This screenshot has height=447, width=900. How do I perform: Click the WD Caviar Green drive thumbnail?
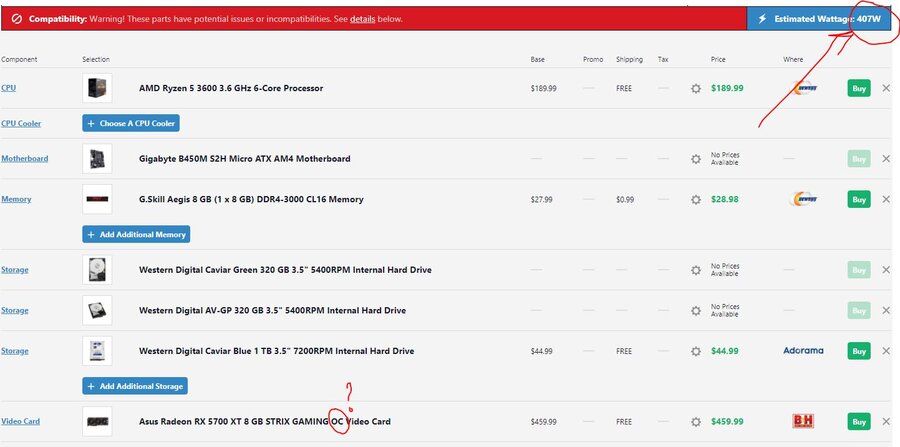click(97, 270)
